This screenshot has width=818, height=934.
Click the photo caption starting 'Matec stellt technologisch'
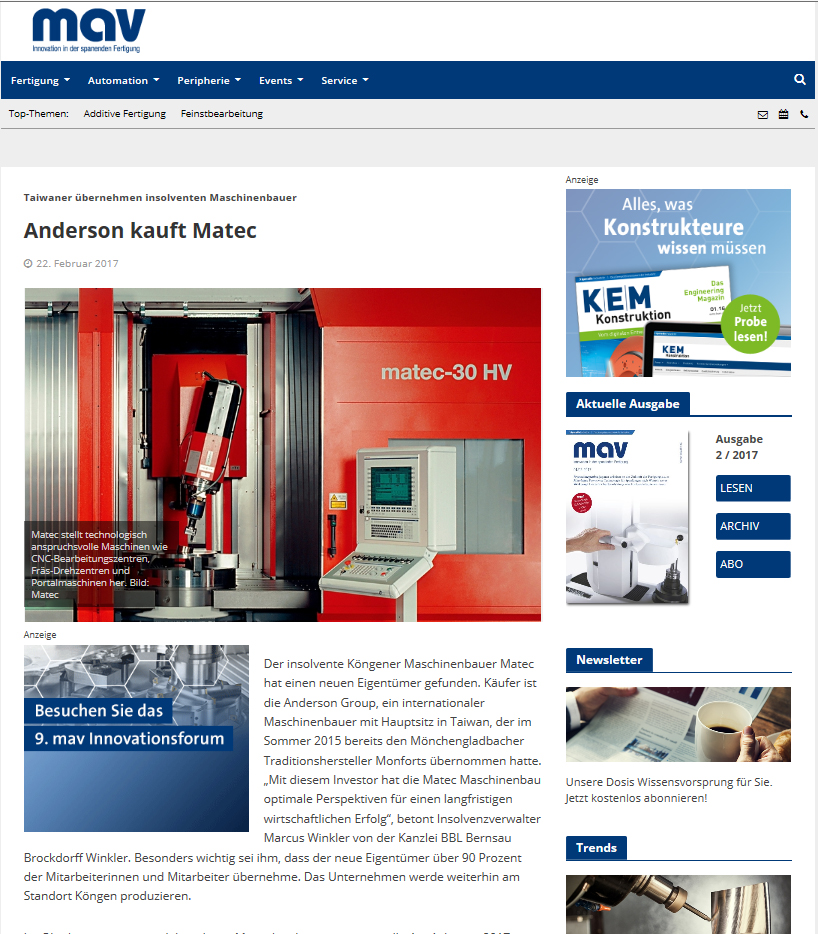click(99, 564)
